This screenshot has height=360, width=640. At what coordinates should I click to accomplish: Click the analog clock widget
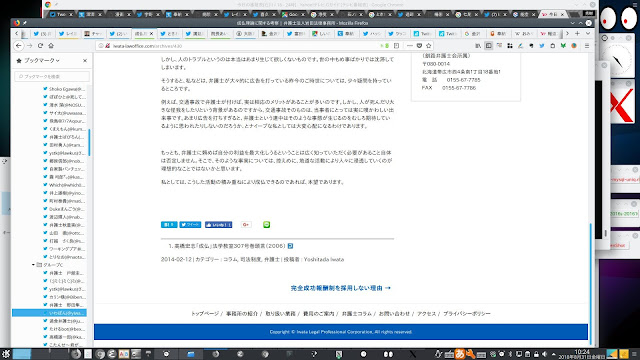coord(617,60)
